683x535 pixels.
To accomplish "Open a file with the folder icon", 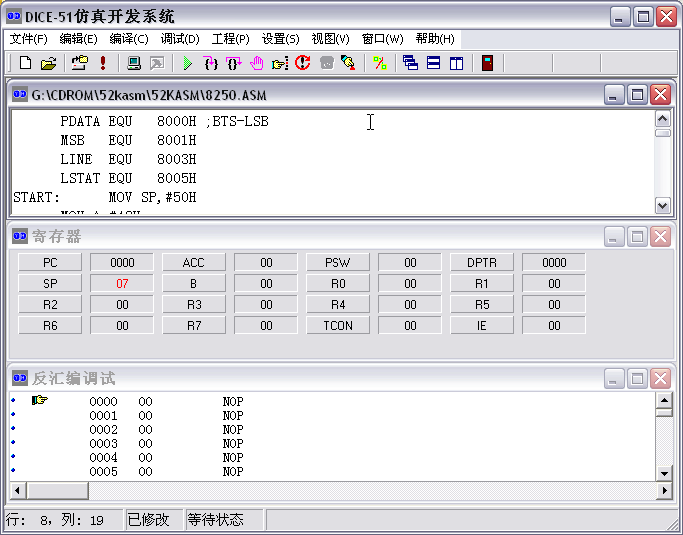I will (x=48, y=63).
